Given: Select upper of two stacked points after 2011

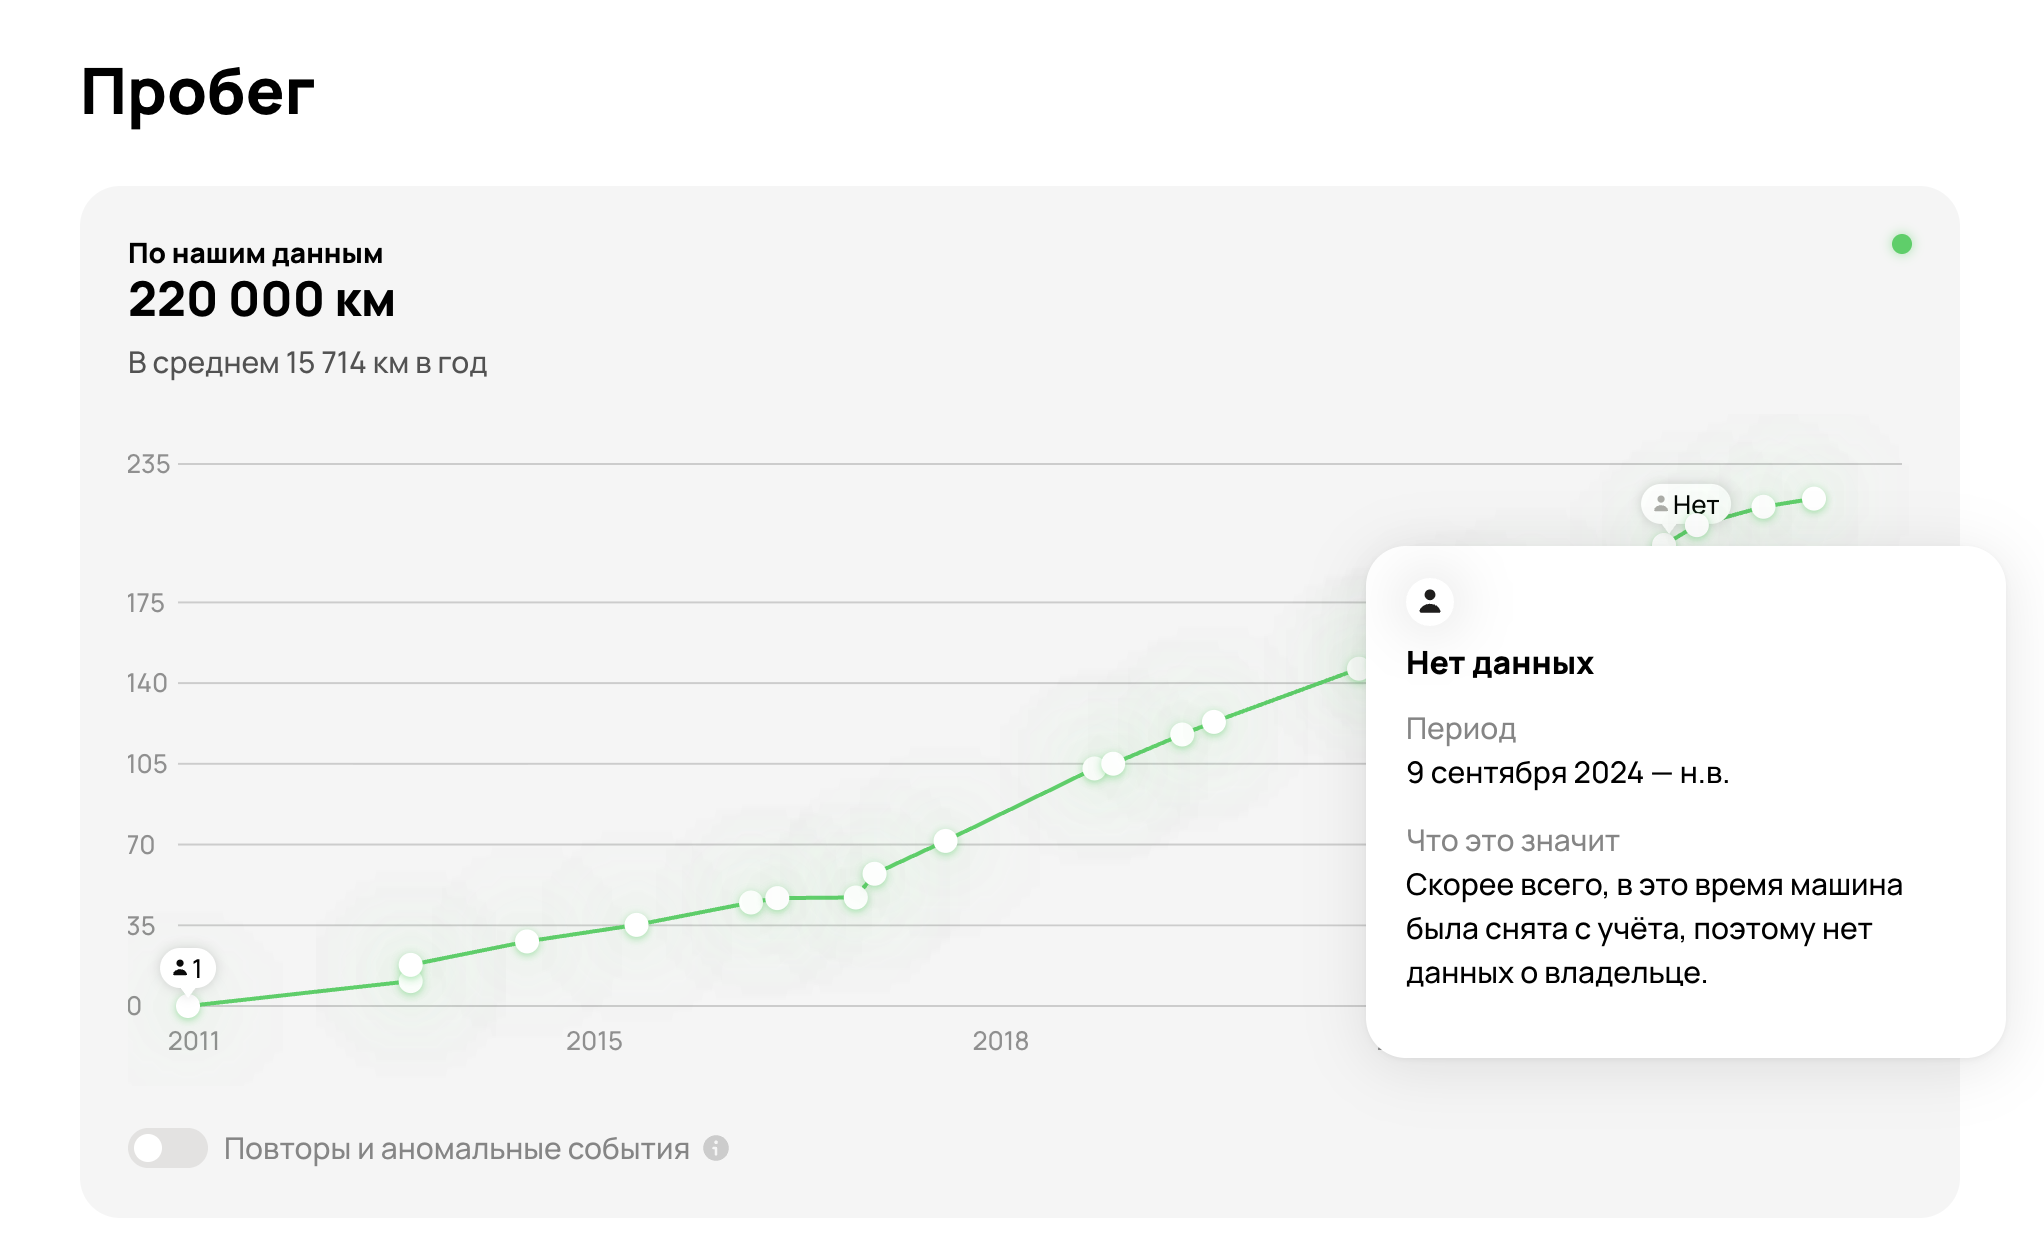Looking at the screenshot, I should 411,964.
